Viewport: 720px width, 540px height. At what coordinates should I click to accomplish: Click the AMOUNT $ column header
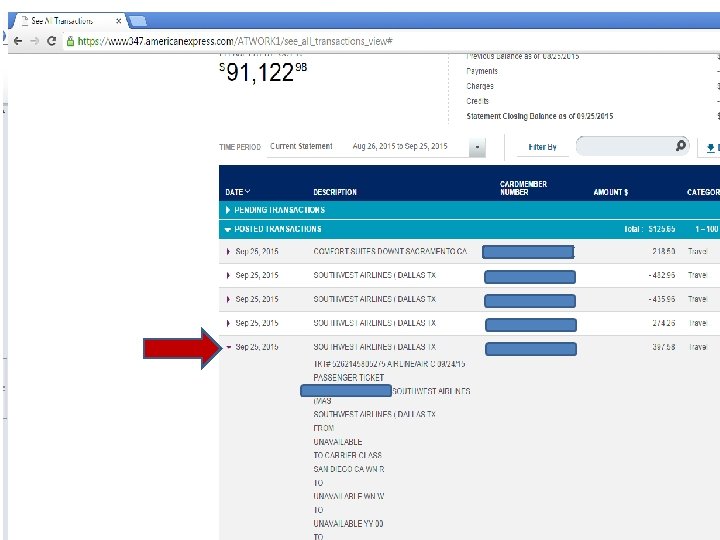pos(610,192)
